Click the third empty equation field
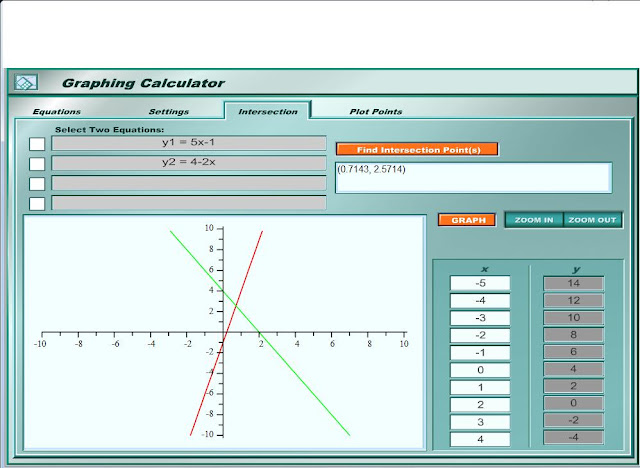Image resolution: width=640 pixels, height=468 pixels. [189, 183]
